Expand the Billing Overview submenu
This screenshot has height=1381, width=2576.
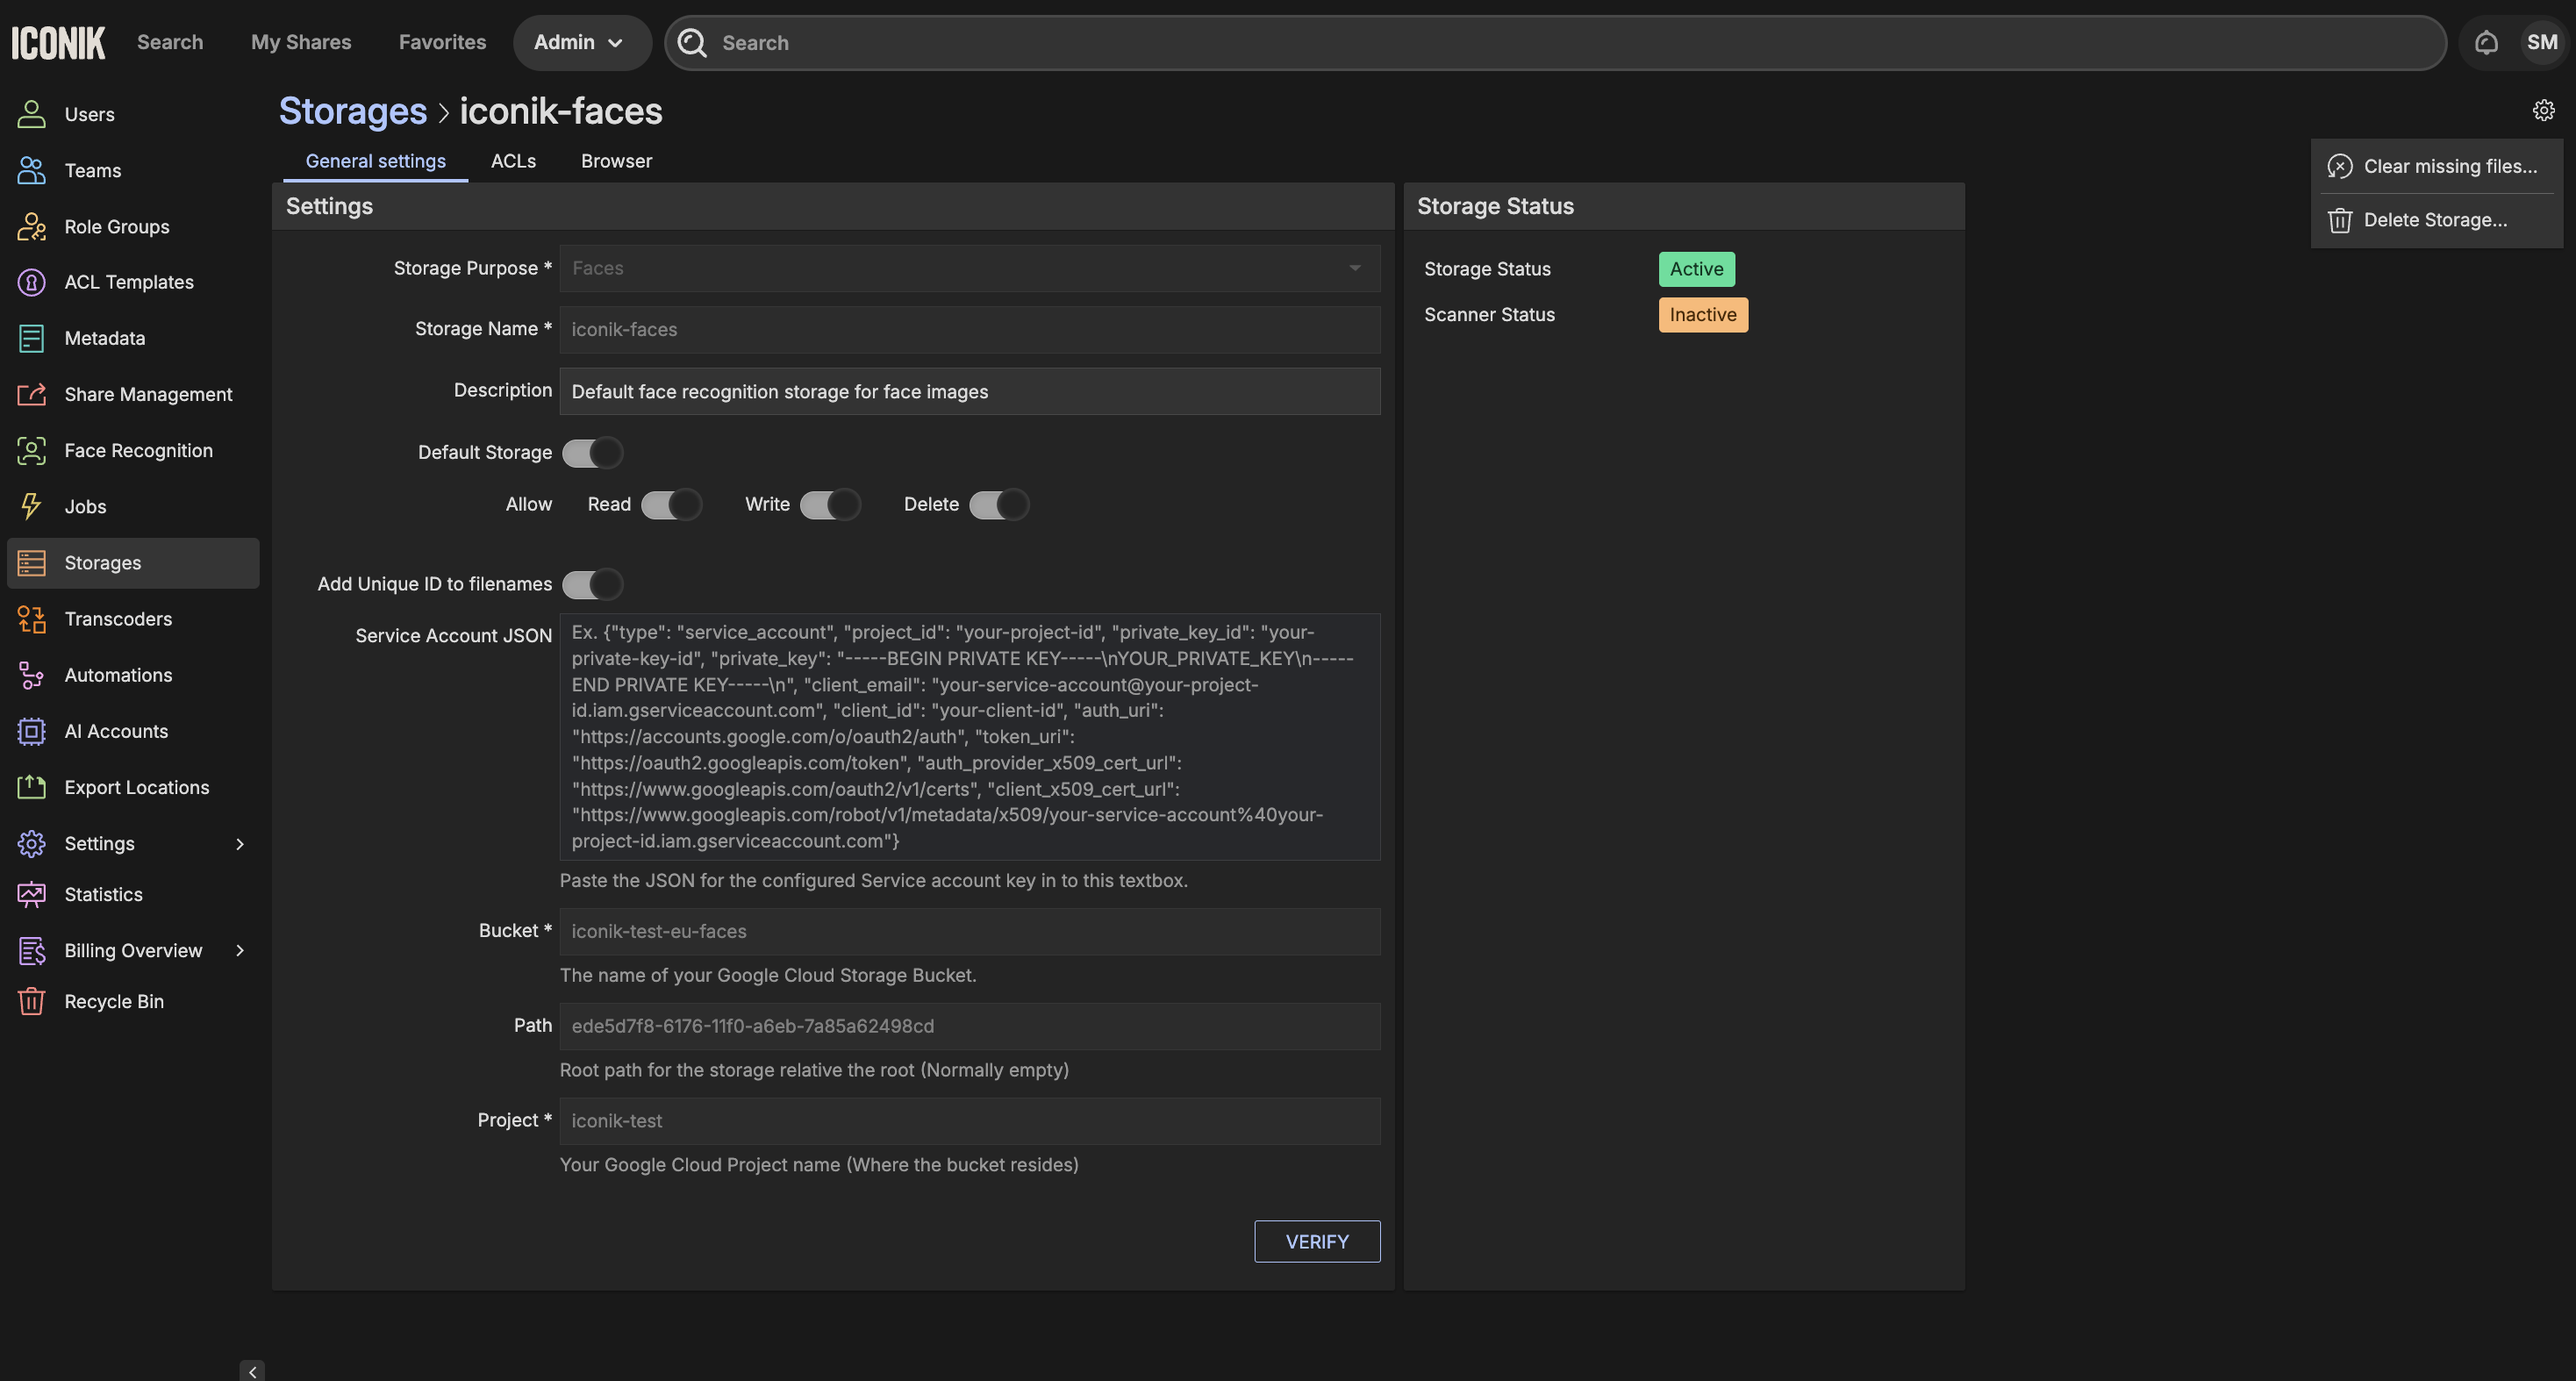click(240, 950)
